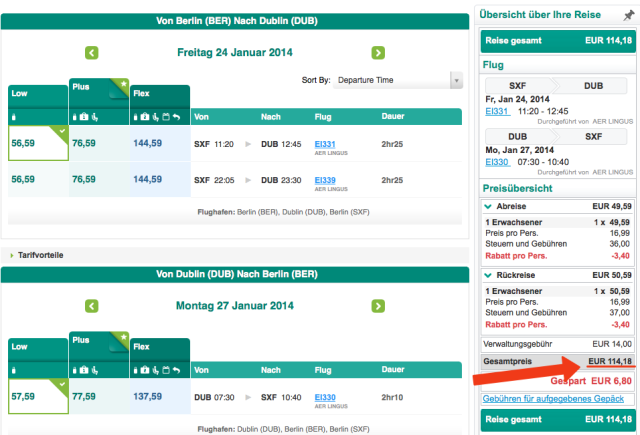Click EI330 link in the trip overview sidebar
The width and height of the screenshot is (640, 435).
coord(497,161)
